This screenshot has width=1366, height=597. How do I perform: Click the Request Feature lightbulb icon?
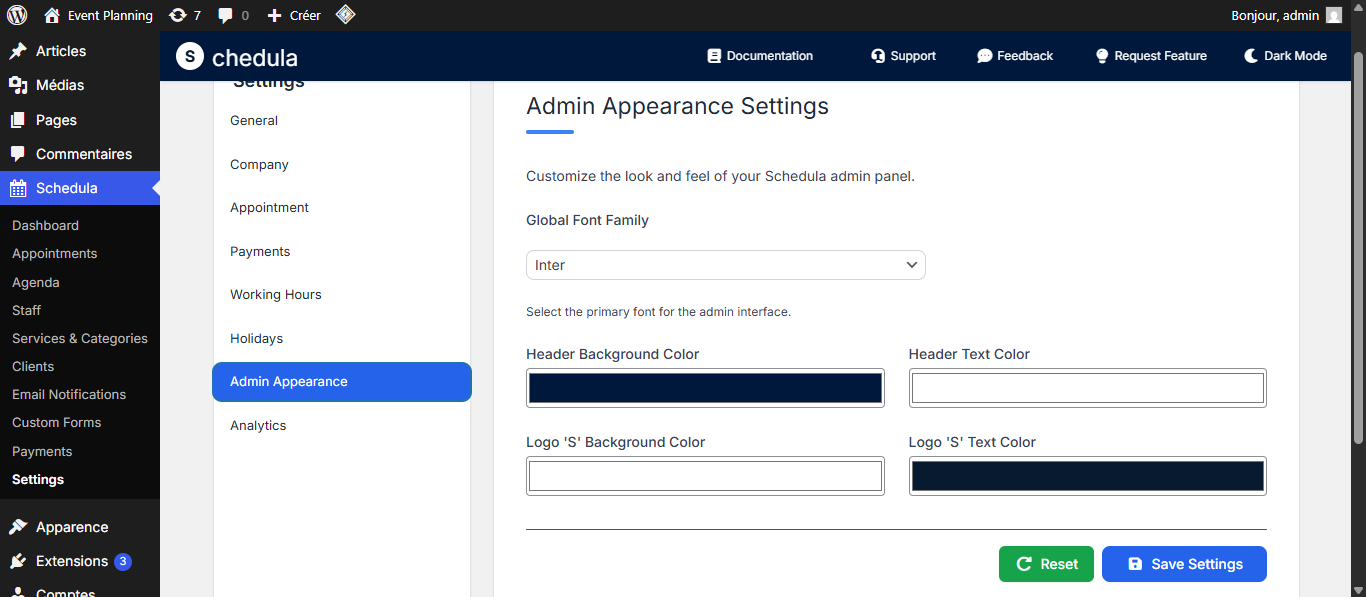tap(1102, 56)
